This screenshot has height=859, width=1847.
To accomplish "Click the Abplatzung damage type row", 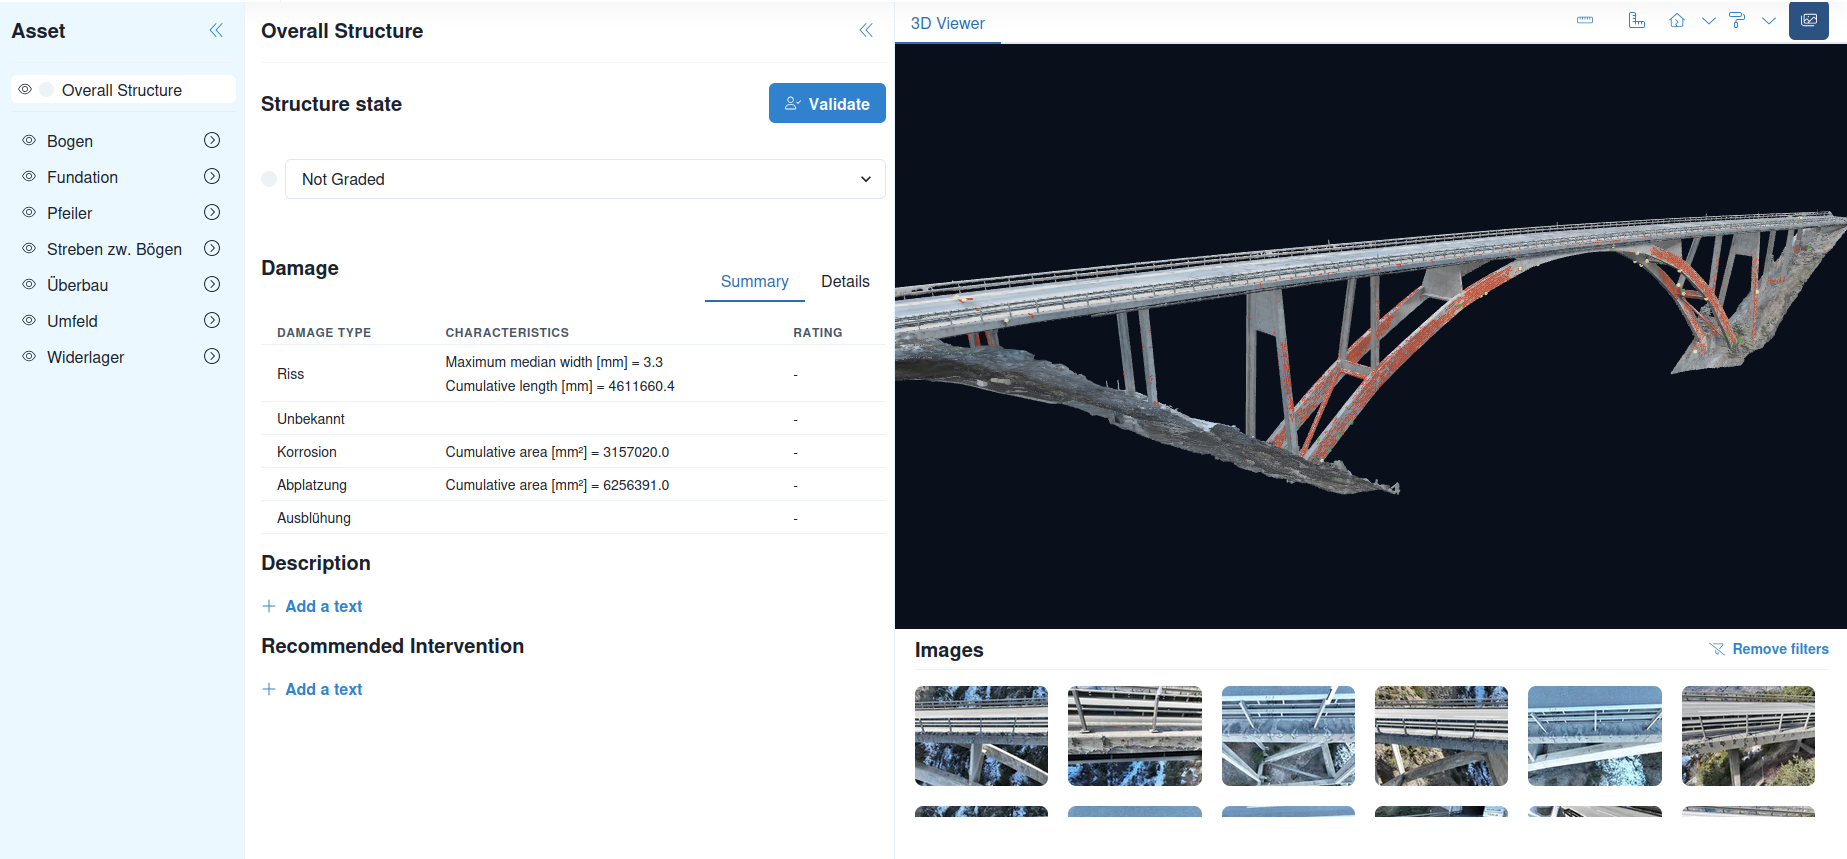I will point(573,485).
